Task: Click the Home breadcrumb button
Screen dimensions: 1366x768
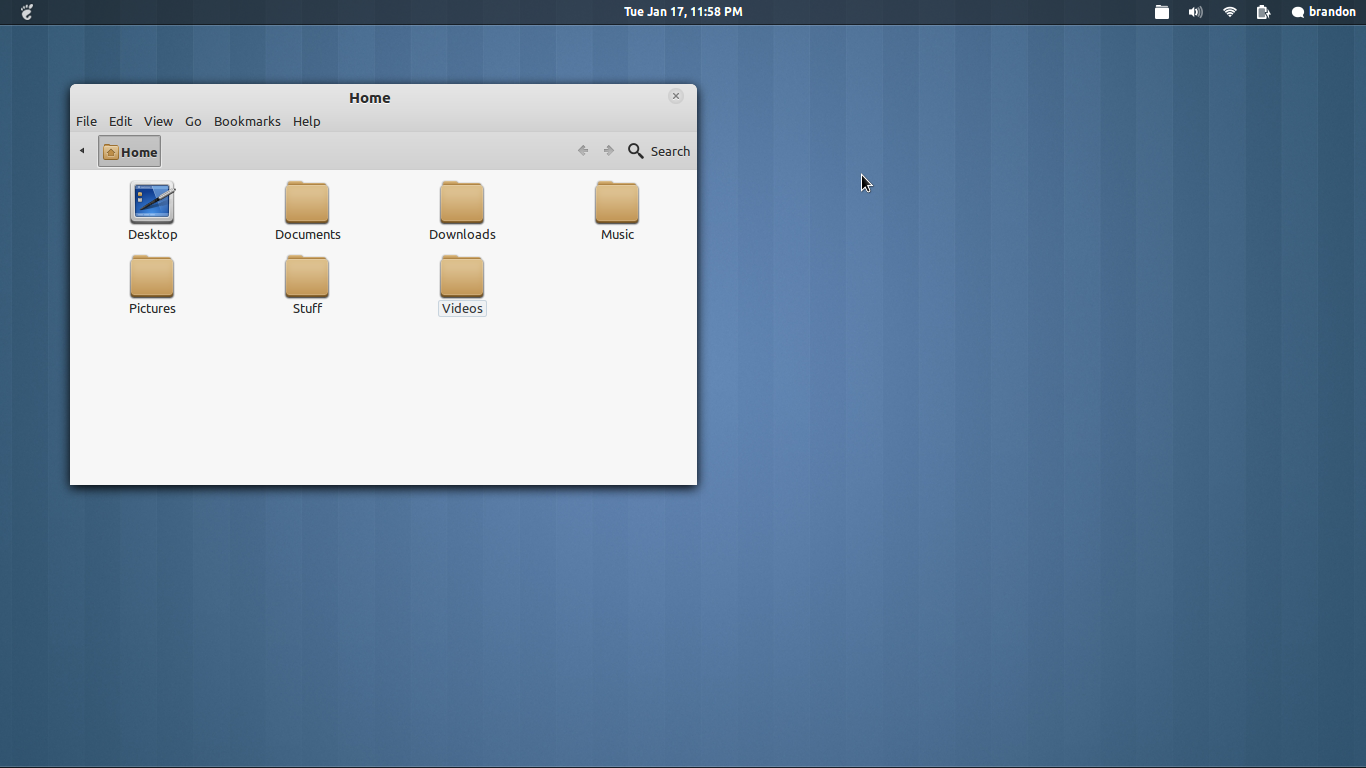Action: coord(129,151)
